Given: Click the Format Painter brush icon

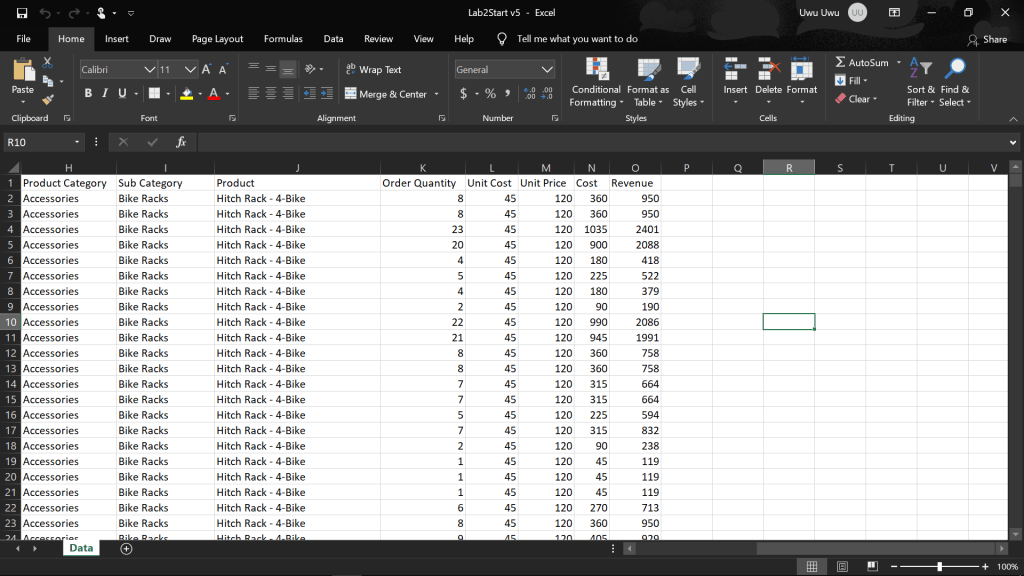Looking at the screenshot, I should (47, 100).
